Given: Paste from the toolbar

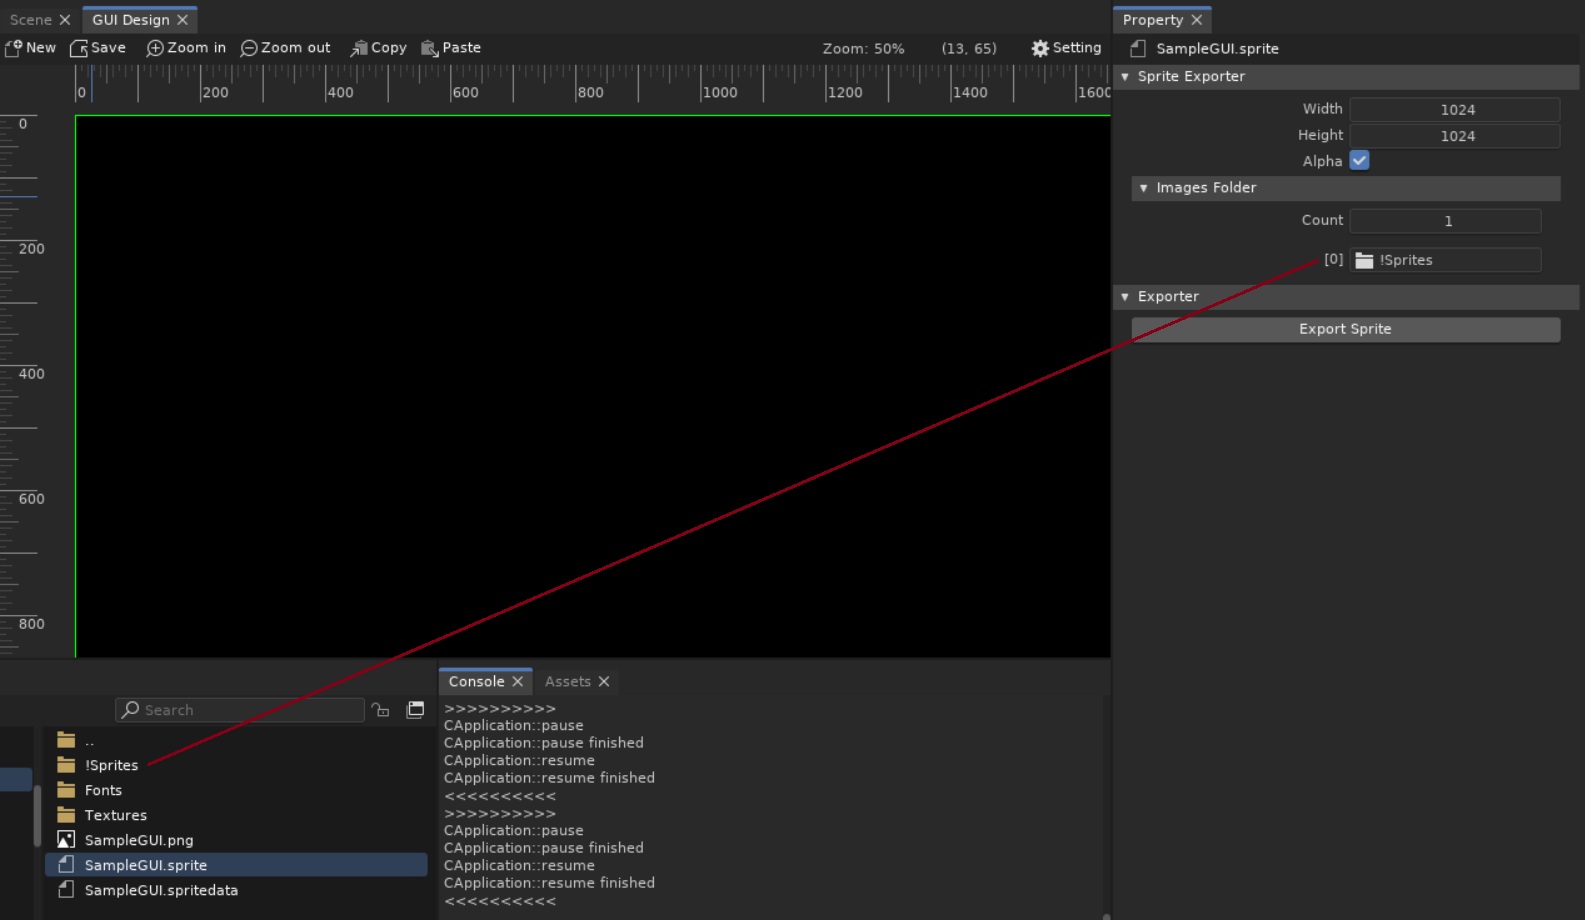Looking at the screenshot, I should 451,48.
